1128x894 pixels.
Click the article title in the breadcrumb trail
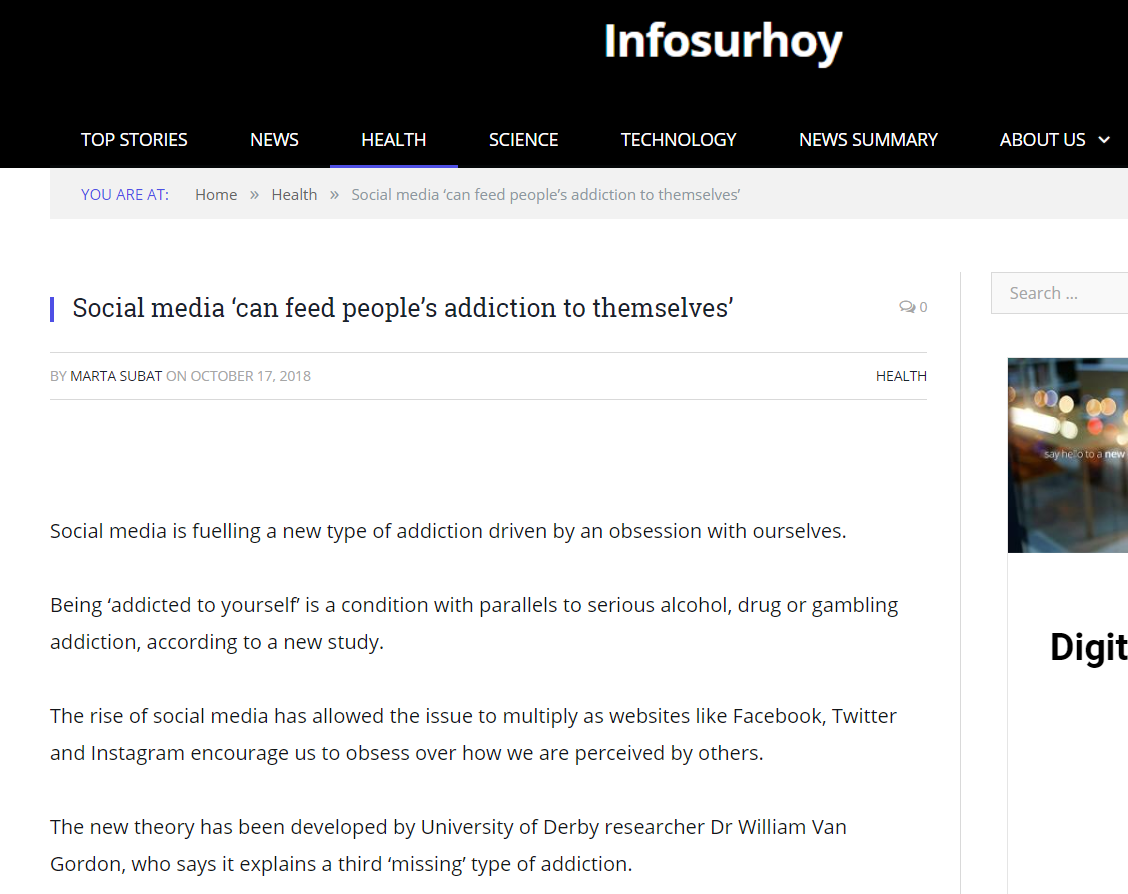[x=545, y=195]
